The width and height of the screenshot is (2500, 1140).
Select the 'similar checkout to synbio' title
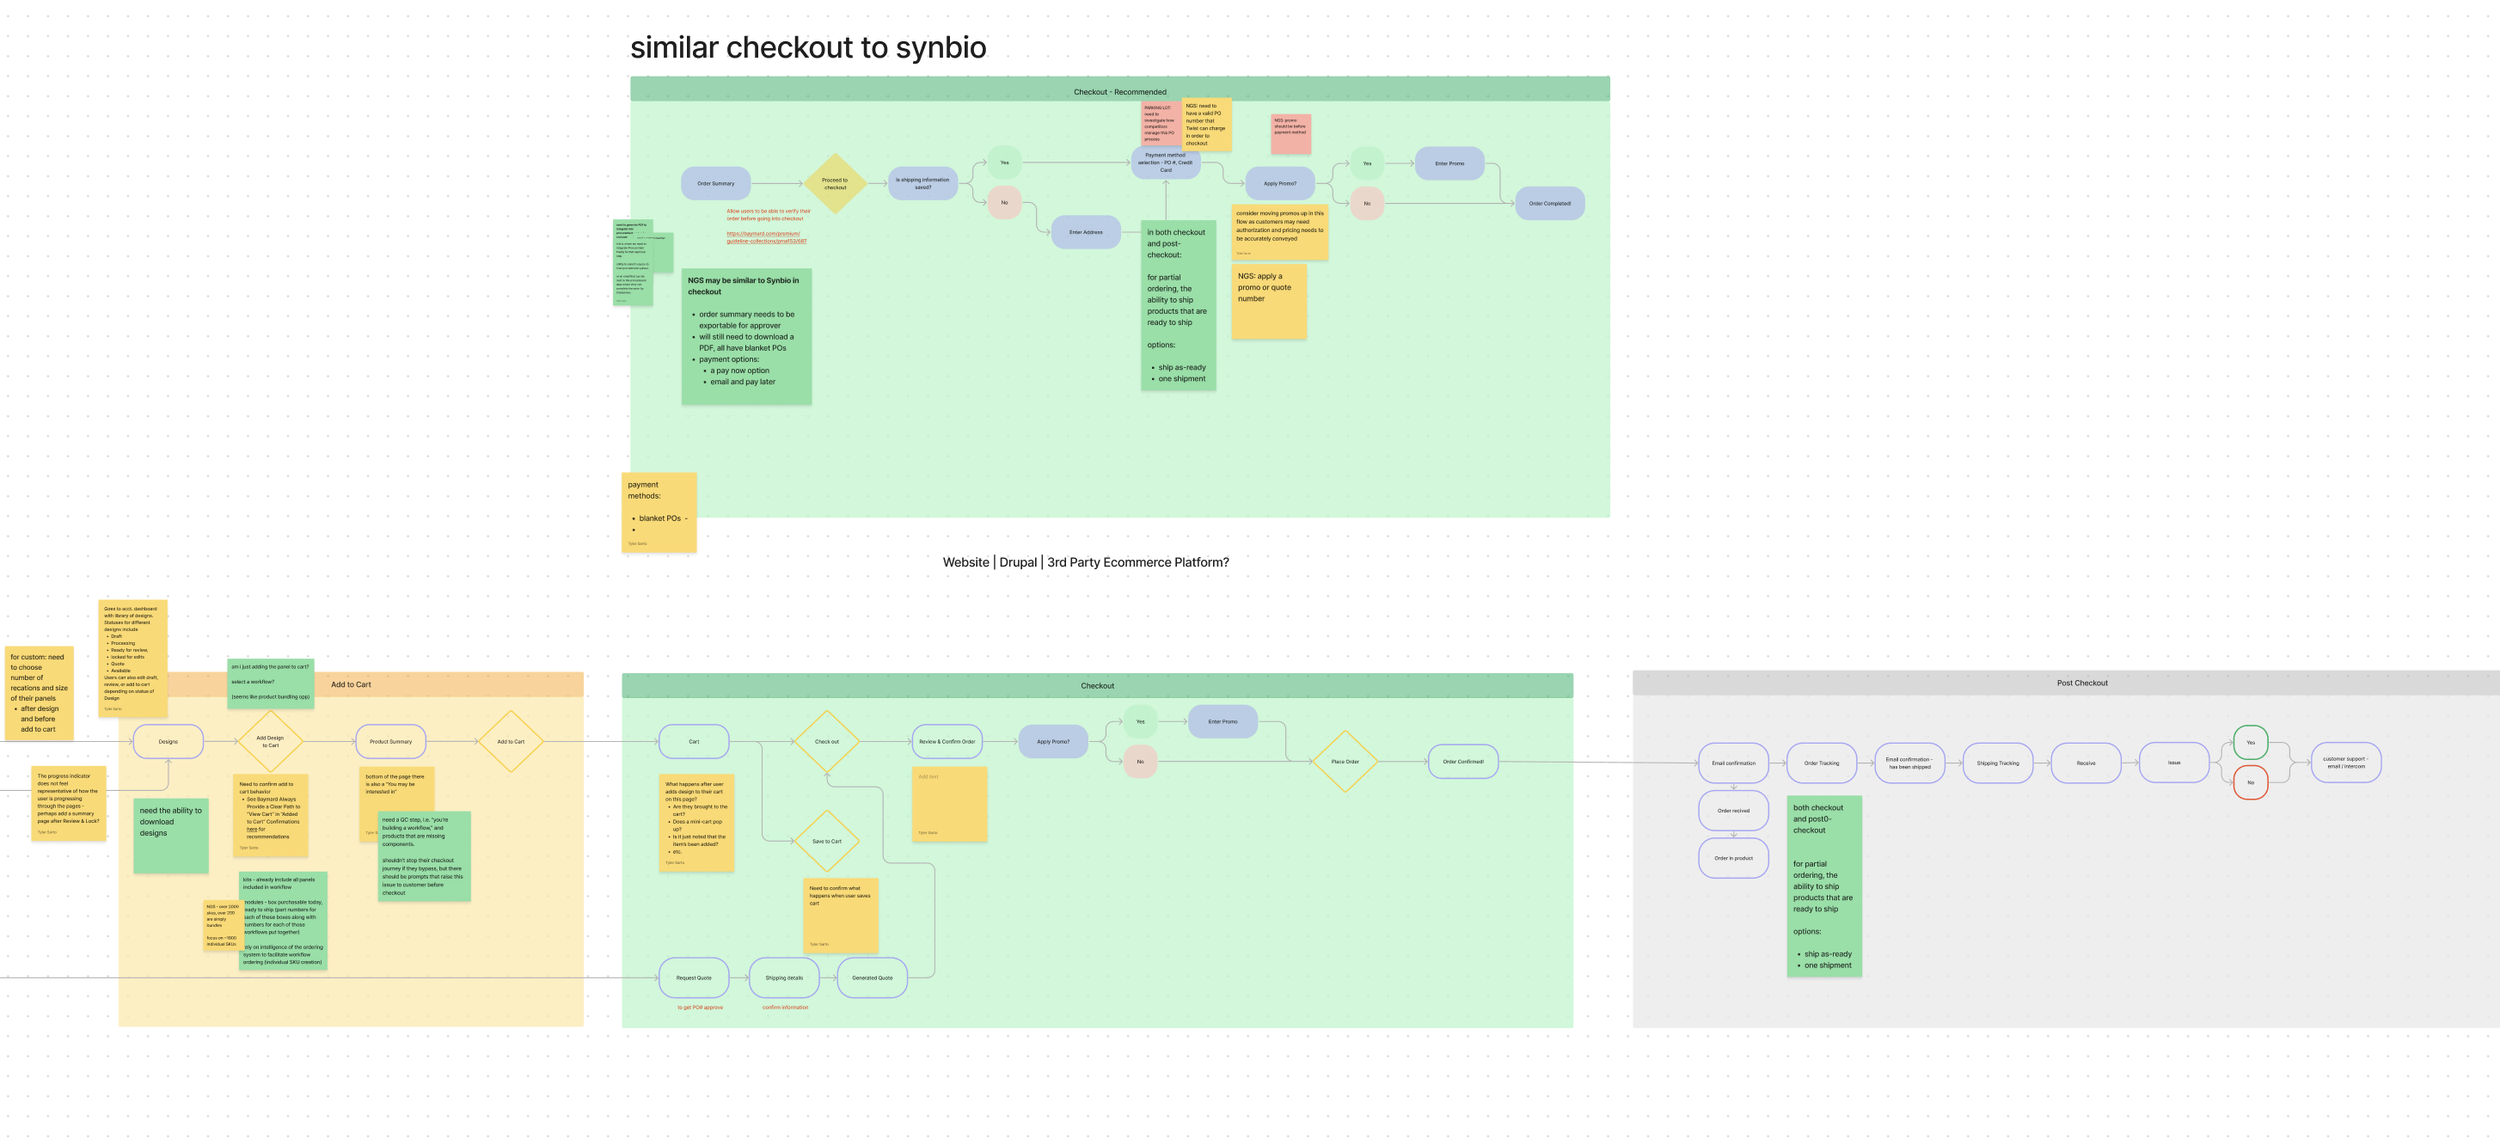coord(808,47)
